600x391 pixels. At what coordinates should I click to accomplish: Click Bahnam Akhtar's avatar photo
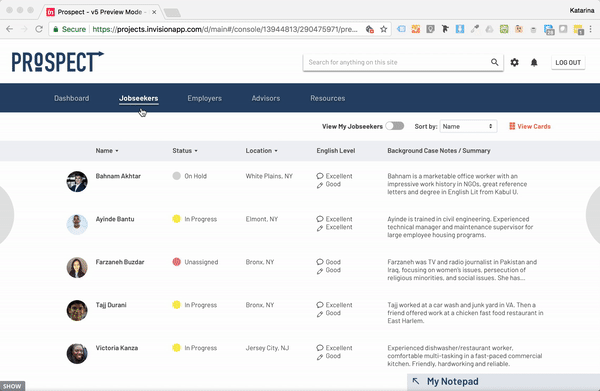pyautogui.click(x=77, y=181)
